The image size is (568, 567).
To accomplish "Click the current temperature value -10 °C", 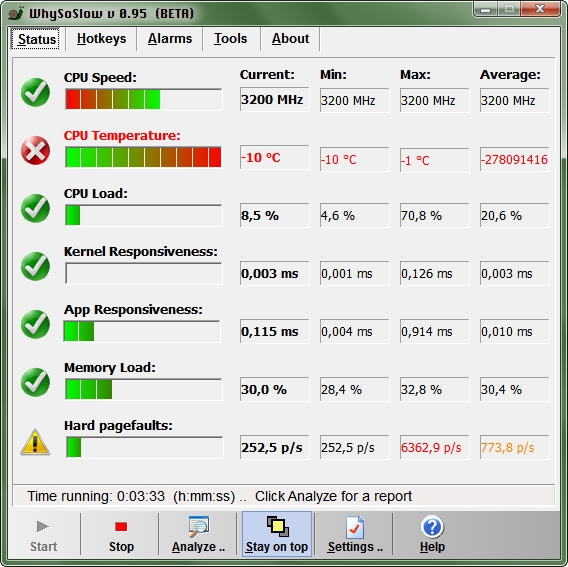I will point(274,157).
